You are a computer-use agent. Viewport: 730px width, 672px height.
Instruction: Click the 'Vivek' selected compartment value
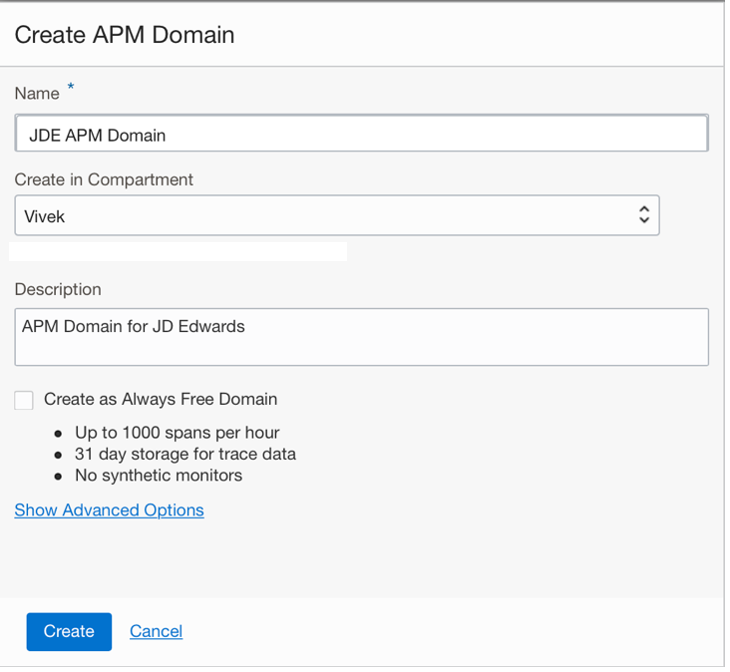click(45, 215)
